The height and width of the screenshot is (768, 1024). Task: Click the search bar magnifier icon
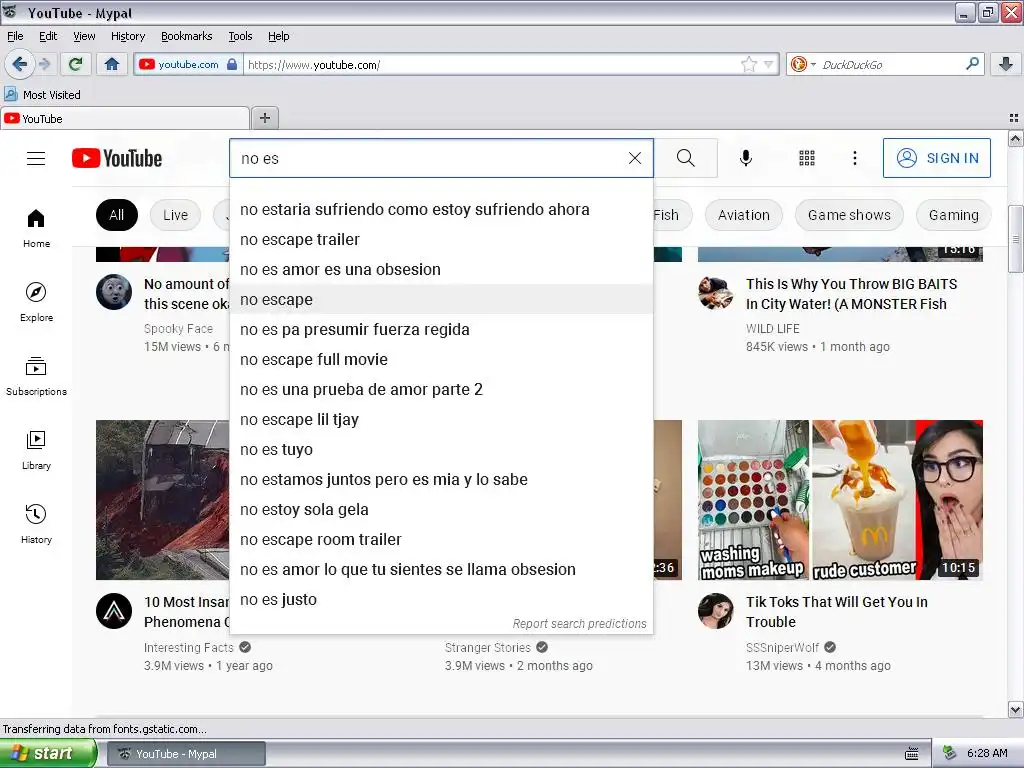click(972, 64)
